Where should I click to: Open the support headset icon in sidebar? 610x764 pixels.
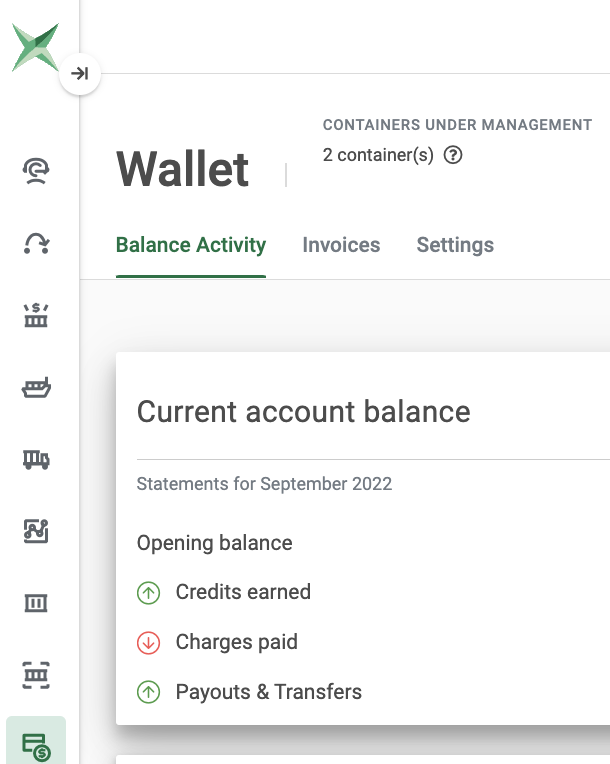[x=36, y=171]
